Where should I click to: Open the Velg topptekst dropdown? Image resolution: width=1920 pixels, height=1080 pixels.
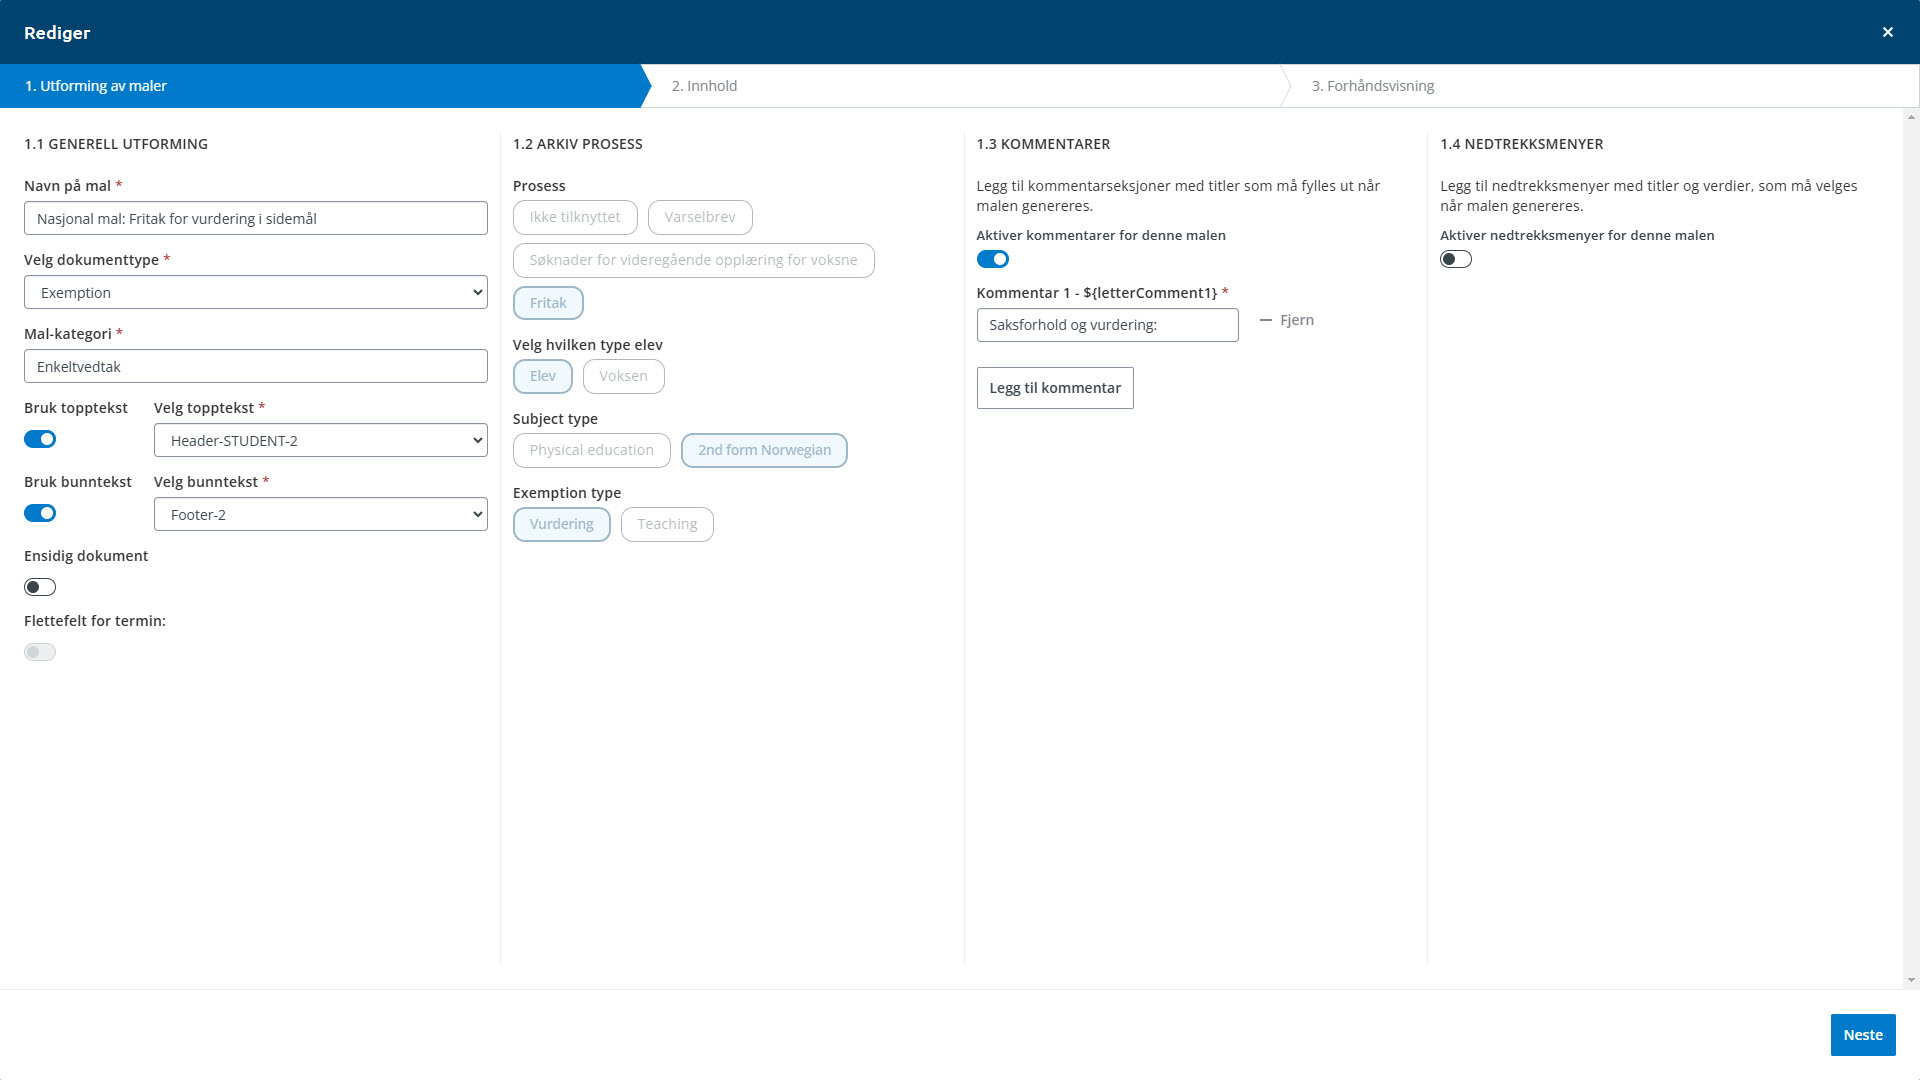pyautogui.click(x=320, y=440)
